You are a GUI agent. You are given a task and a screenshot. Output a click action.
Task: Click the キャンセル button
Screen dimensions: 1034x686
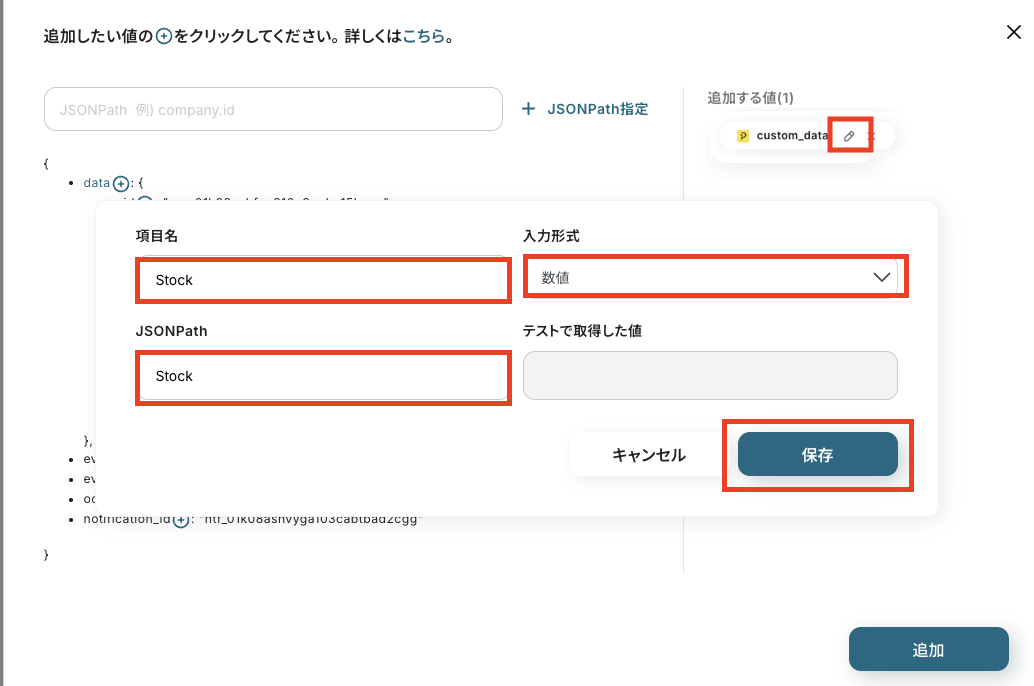click(x=648, y=454)
